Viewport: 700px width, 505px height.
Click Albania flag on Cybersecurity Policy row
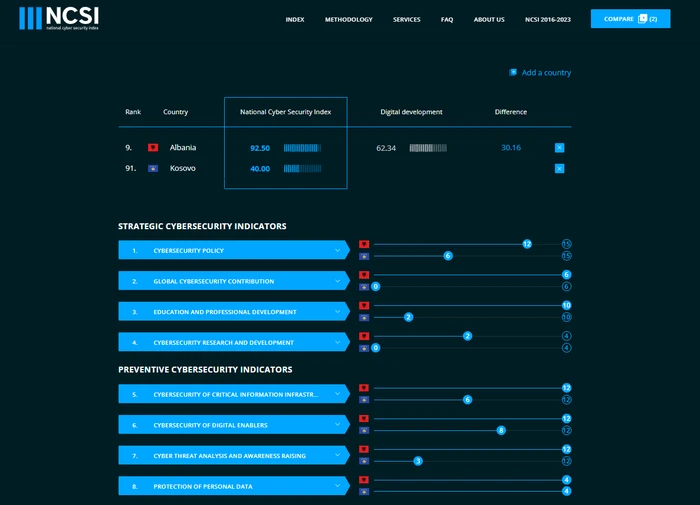[x=364, y=244]
